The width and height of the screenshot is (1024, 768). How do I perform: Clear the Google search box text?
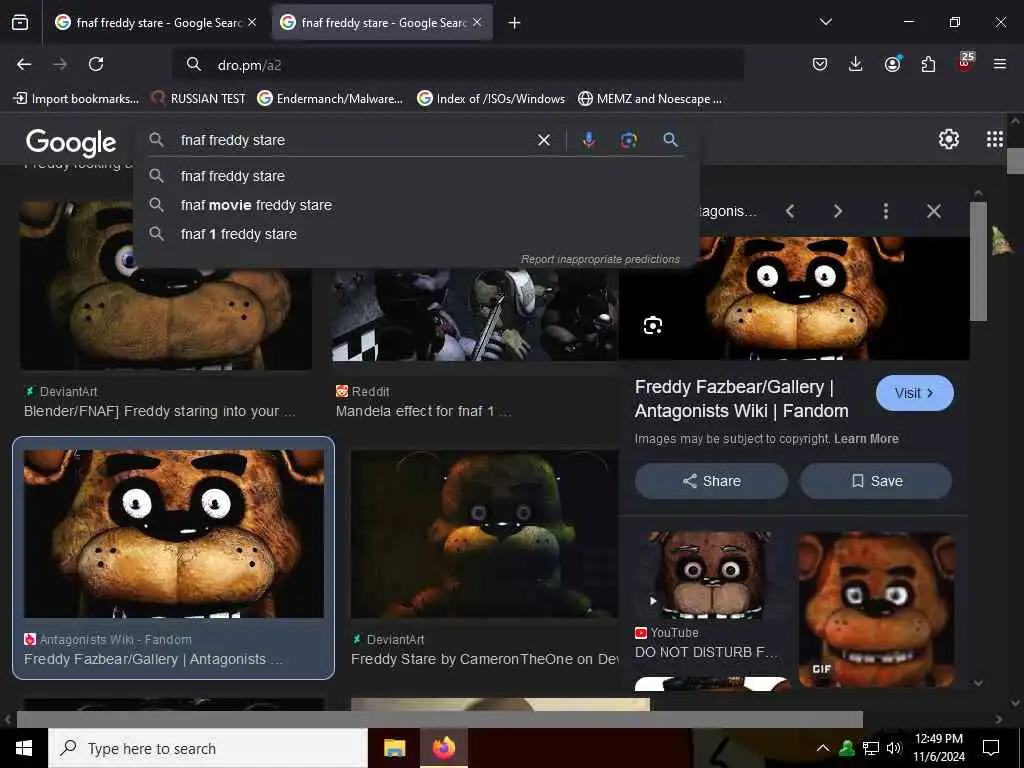click(543, 140)
